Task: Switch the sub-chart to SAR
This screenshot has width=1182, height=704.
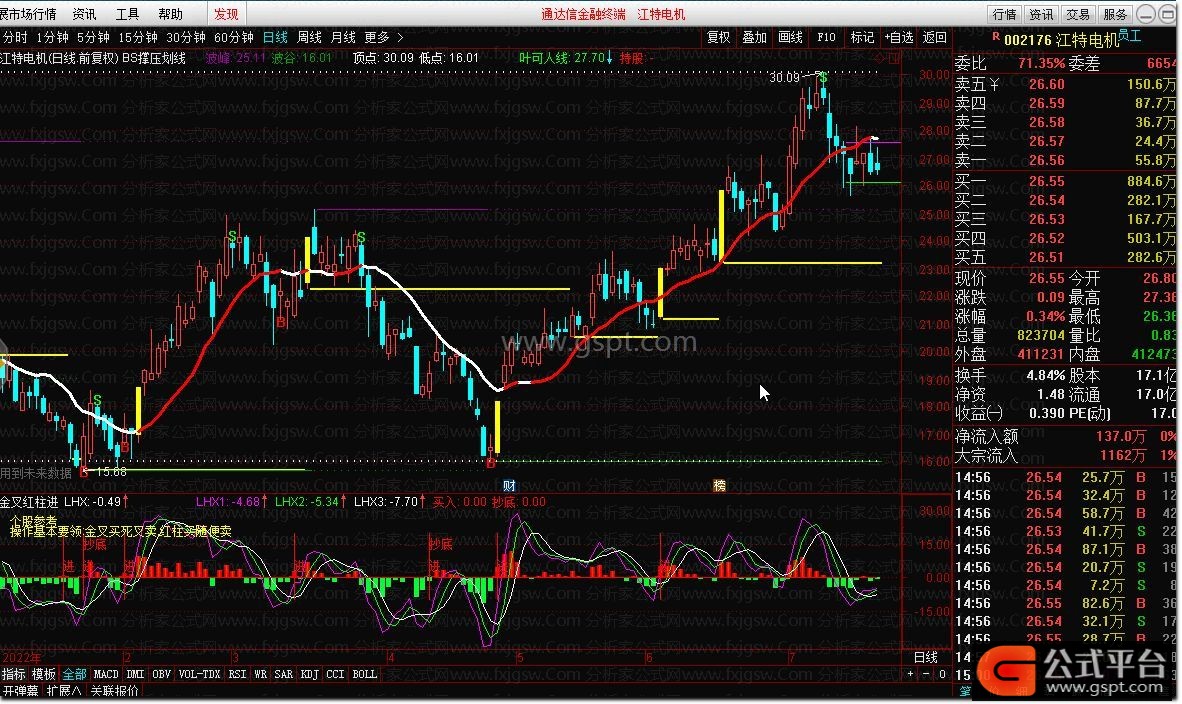Action: 283,674
